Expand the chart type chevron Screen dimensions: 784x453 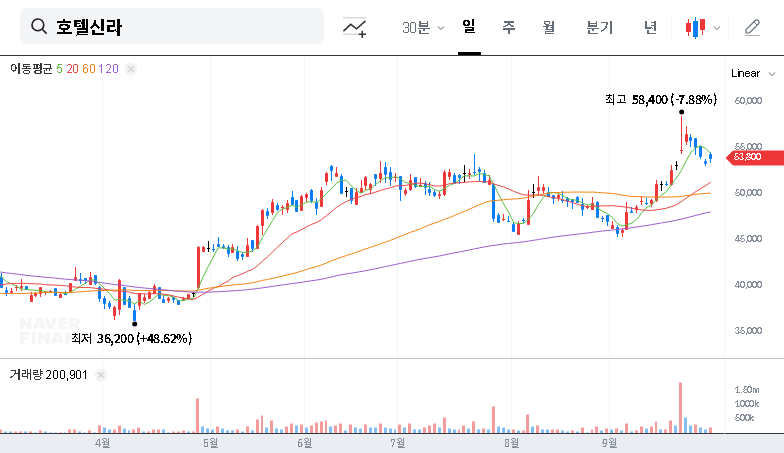pyautogui.click(x=716, y=28)
